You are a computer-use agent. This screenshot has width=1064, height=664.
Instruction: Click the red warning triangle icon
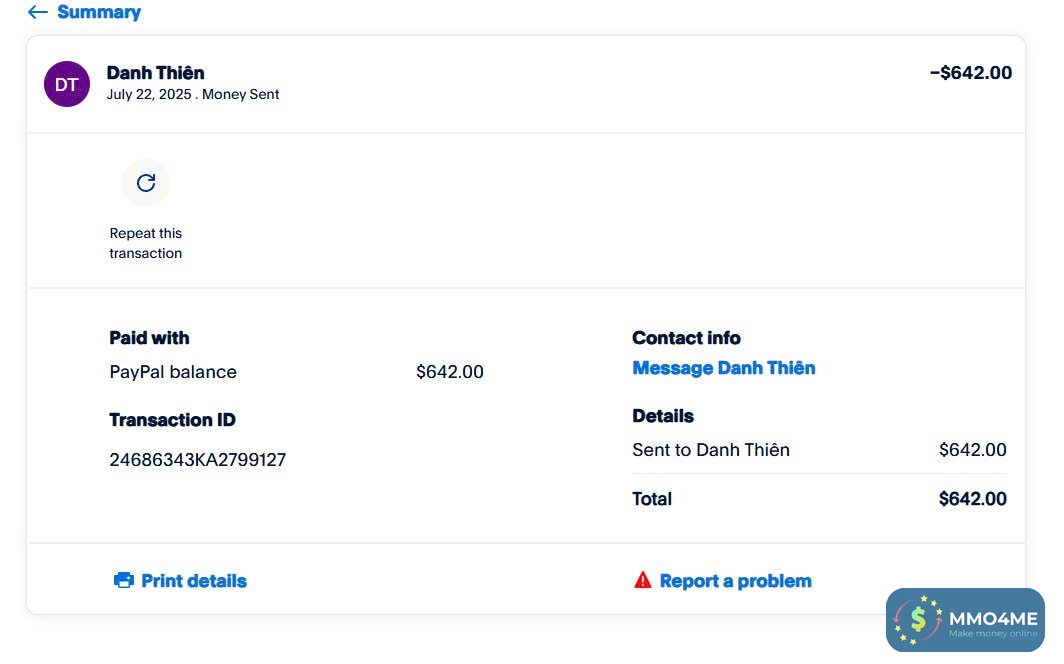click(643, 580)
